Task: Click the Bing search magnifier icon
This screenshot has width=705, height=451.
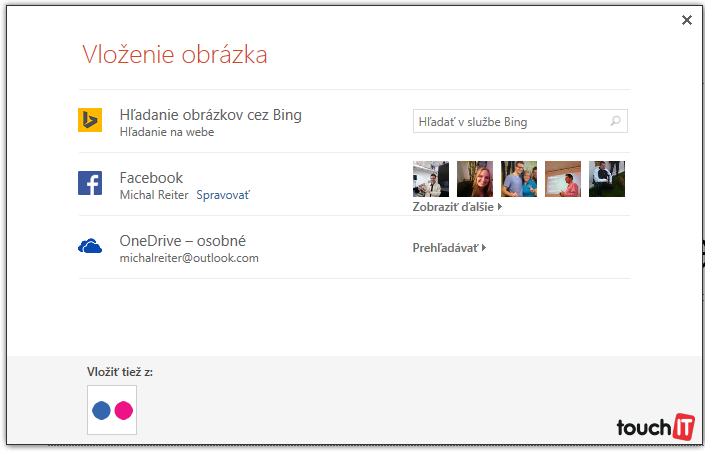Action: [x=616, y=122]
